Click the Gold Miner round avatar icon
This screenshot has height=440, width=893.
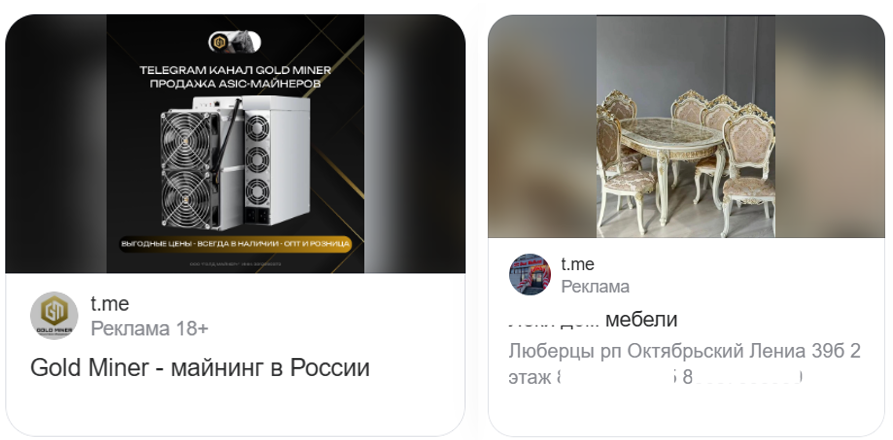point(54,315)
